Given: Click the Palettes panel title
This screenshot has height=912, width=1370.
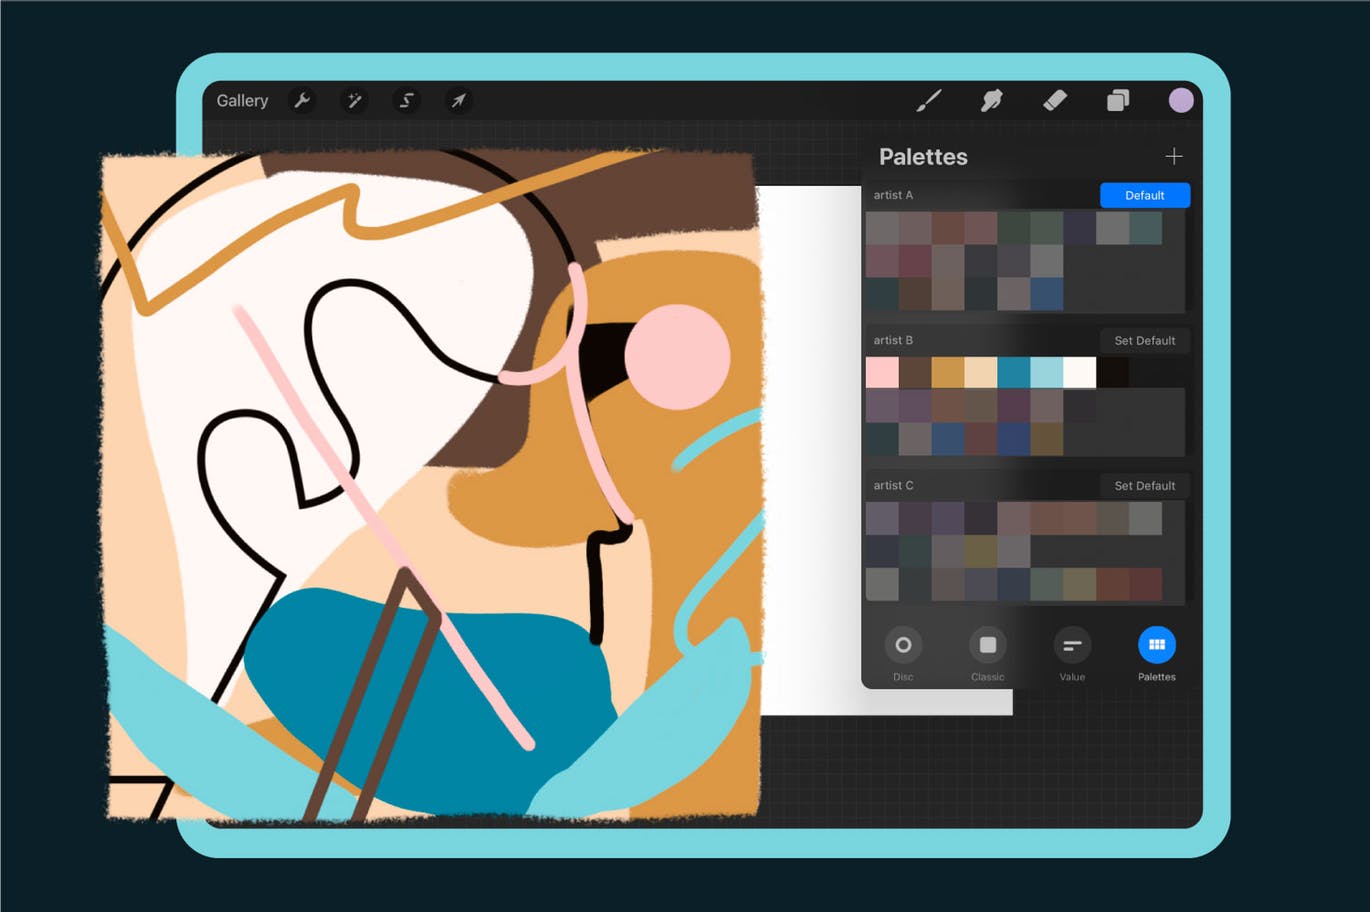Looking at the screenshot, I should tap(923, 157).
